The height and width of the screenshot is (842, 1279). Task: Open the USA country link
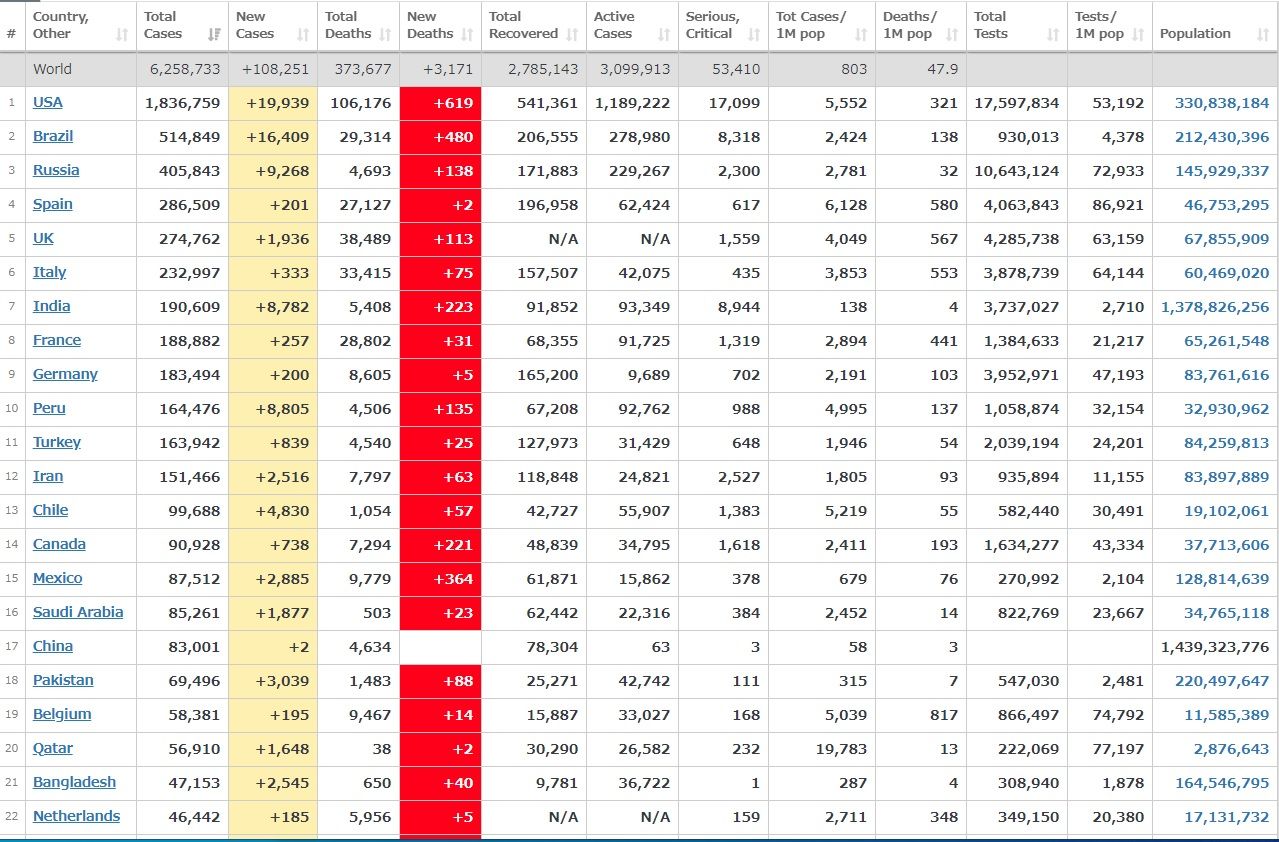[x=47, y=102]
